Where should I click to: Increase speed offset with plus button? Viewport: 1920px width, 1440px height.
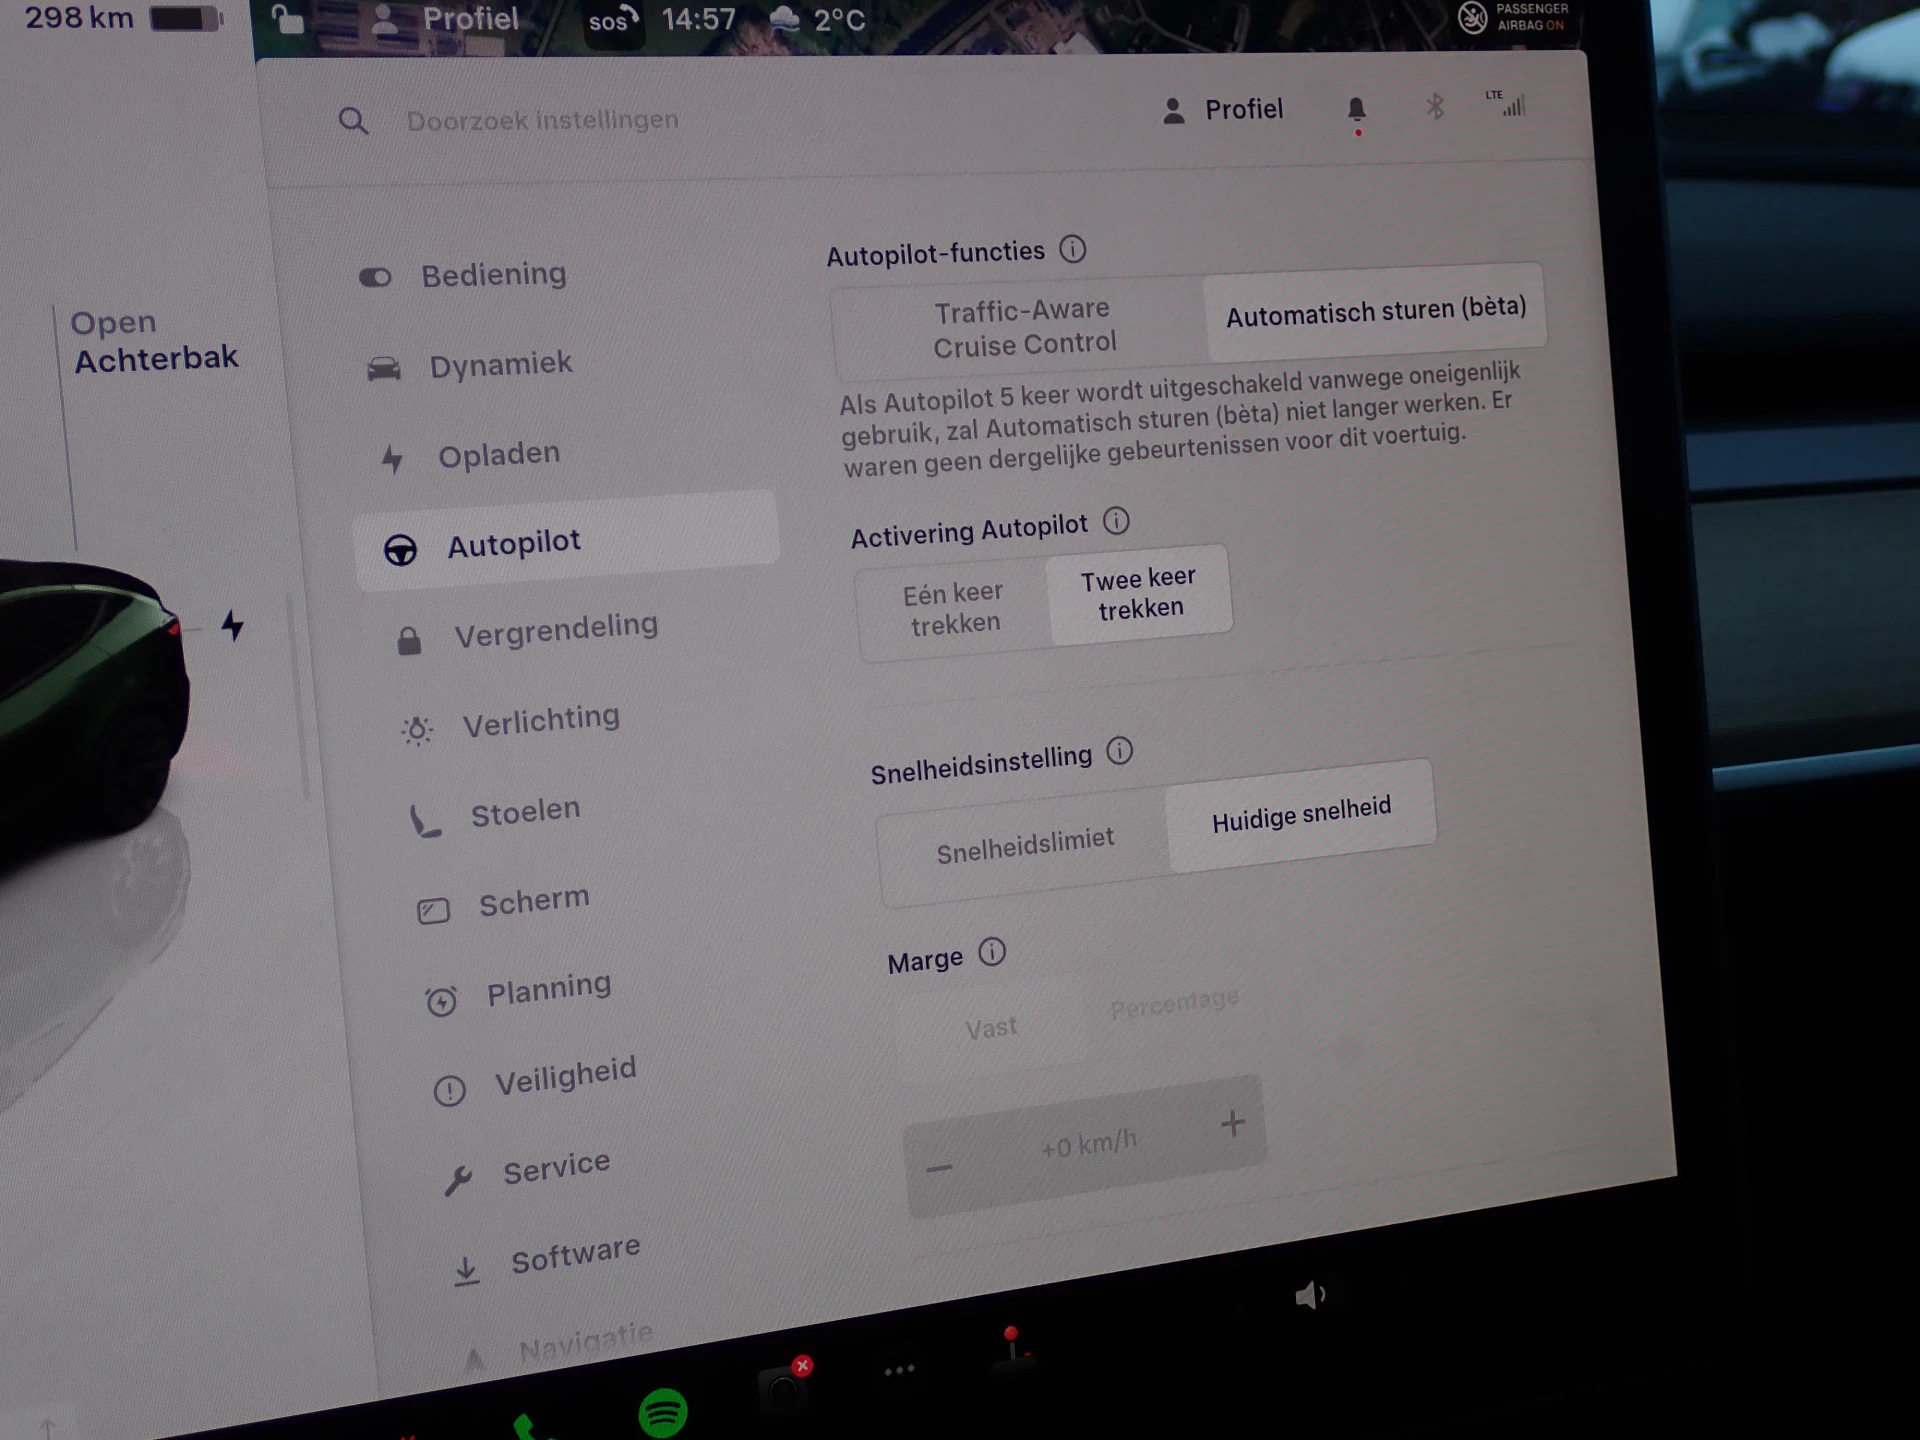(x=1232, y=1123)
